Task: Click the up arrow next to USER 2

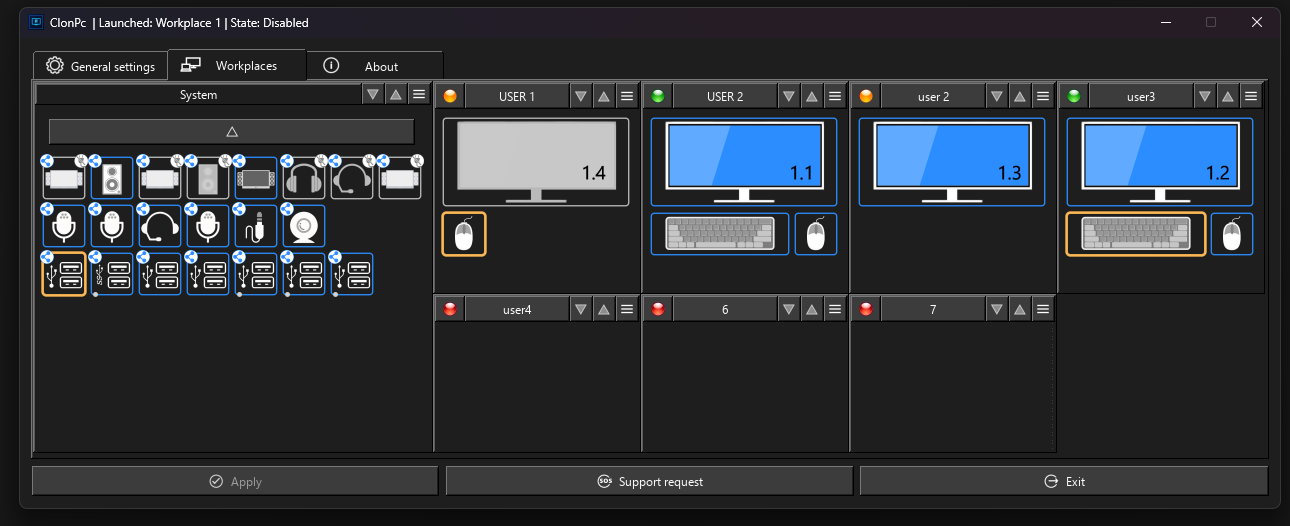Action: click(x=812, y=96)
